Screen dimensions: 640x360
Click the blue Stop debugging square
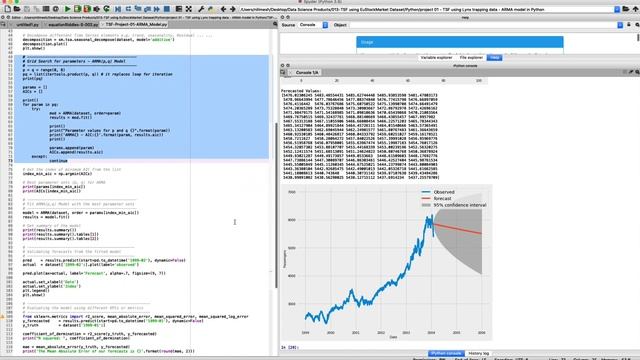click(x=167, y=9)
